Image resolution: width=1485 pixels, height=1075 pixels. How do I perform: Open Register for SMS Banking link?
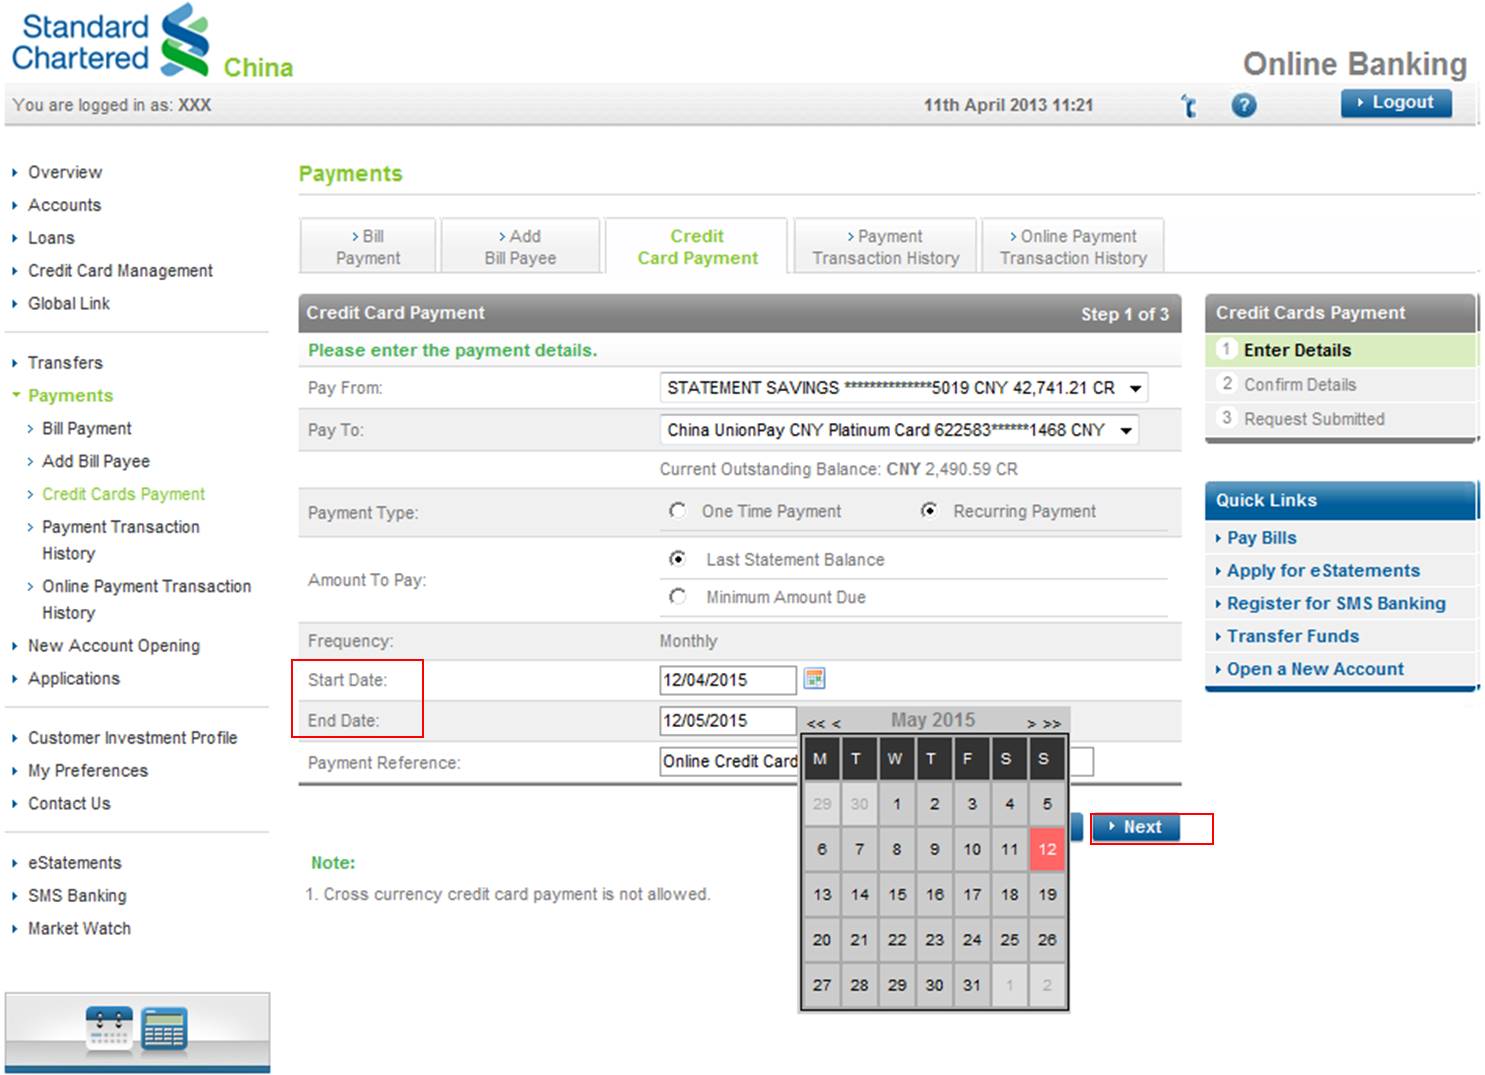(1335, 603)
